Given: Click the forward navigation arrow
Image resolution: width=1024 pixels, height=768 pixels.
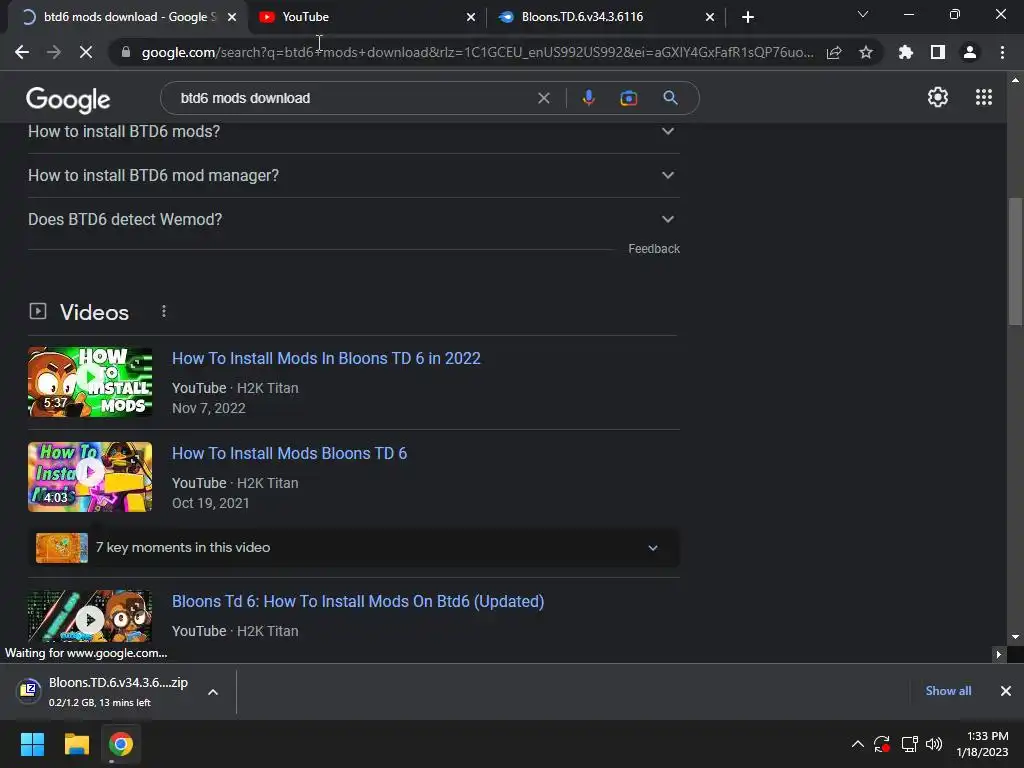Looking at the screenshot, I should pyautogui.click(x=54, y=52).
